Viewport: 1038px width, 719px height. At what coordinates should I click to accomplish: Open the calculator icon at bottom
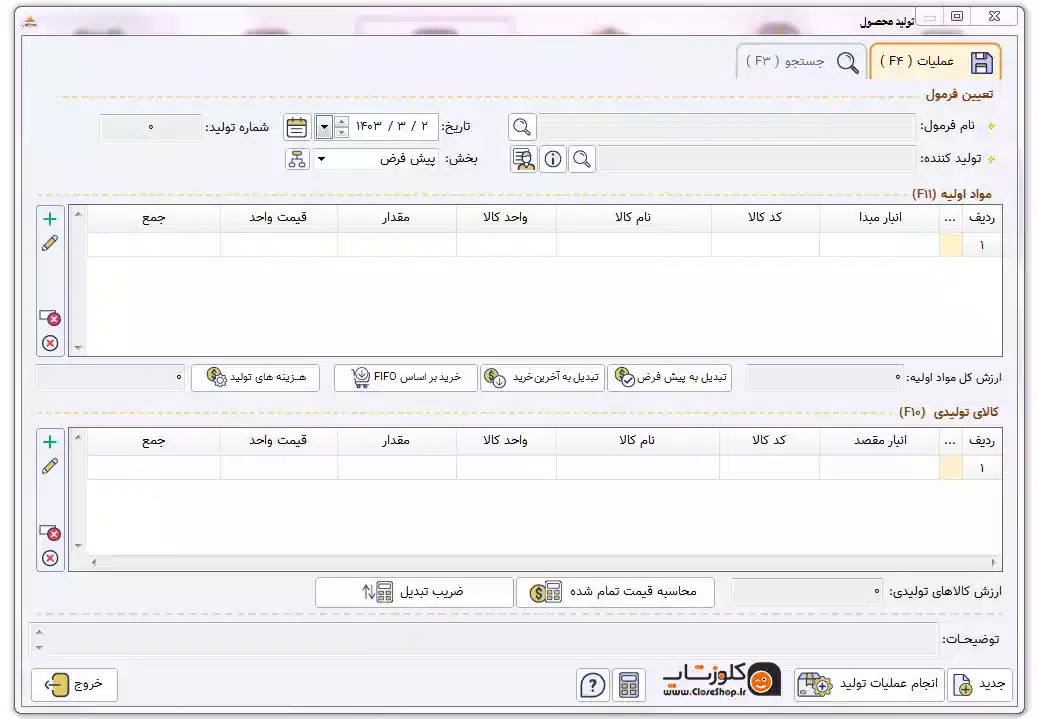(x=629, y=685)
